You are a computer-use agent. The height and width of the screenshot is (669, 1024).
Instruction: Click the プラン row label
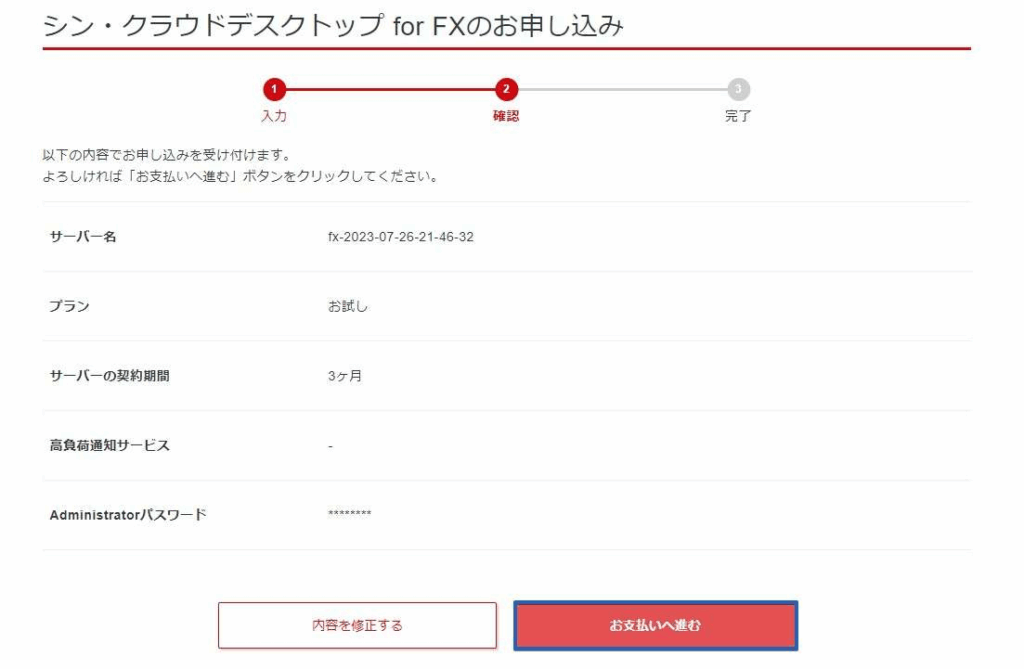(x=69, y=306)
